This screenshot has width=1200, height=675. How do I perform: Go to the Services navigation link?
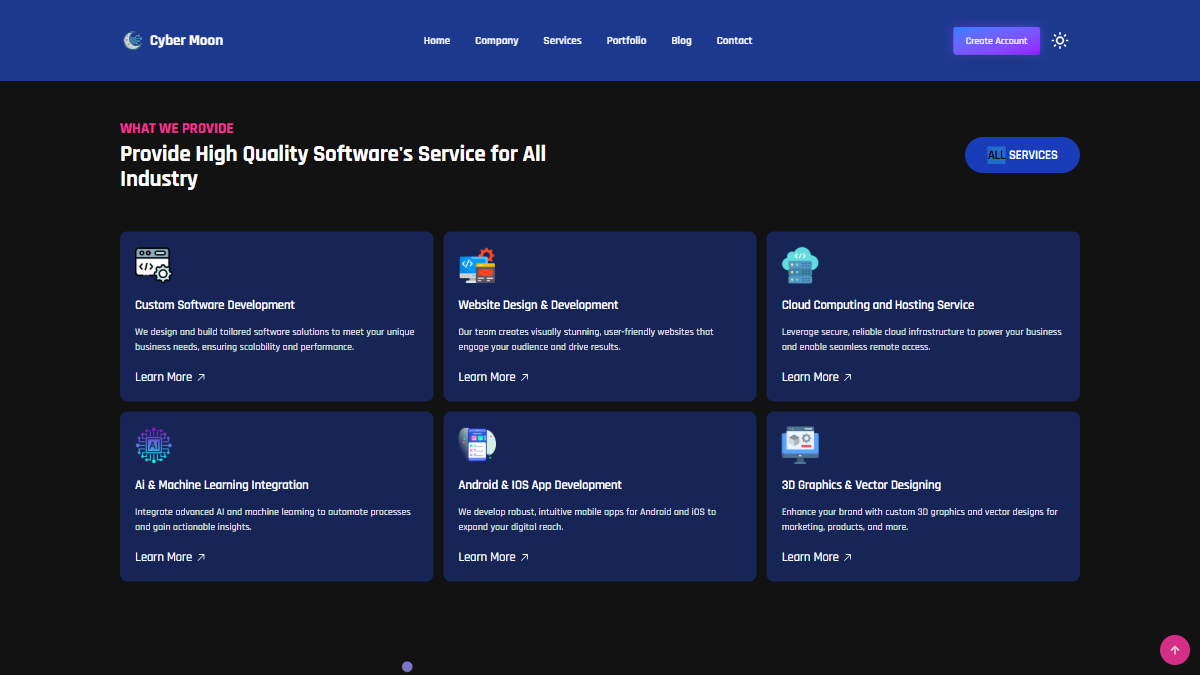tap(562, 41)
